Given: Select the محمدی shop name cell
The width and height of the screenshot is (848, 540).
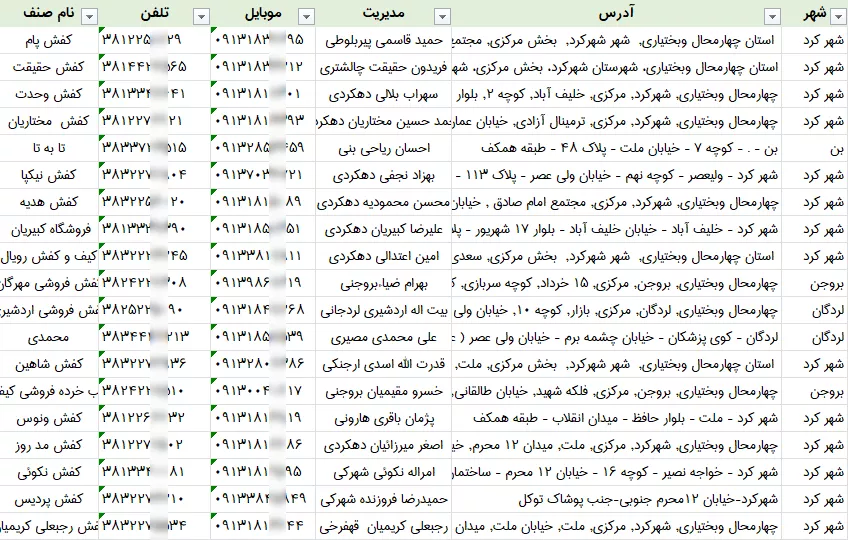Looking at the screenshot, I should [49, 338].
